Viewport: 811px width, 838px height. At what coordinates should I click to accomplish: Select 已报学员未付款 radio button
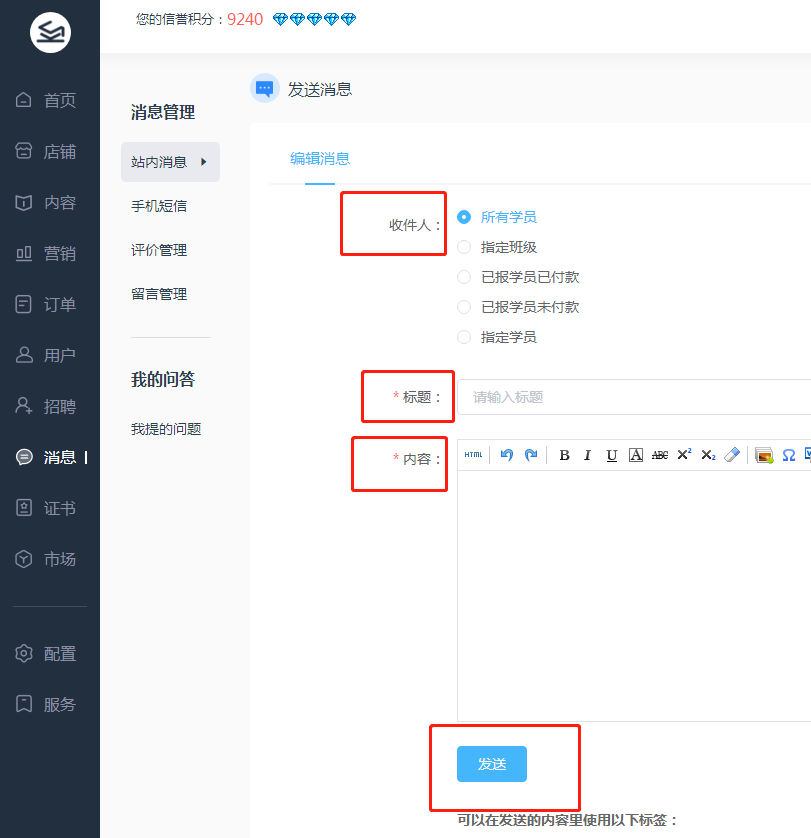(x=464, y=307)
